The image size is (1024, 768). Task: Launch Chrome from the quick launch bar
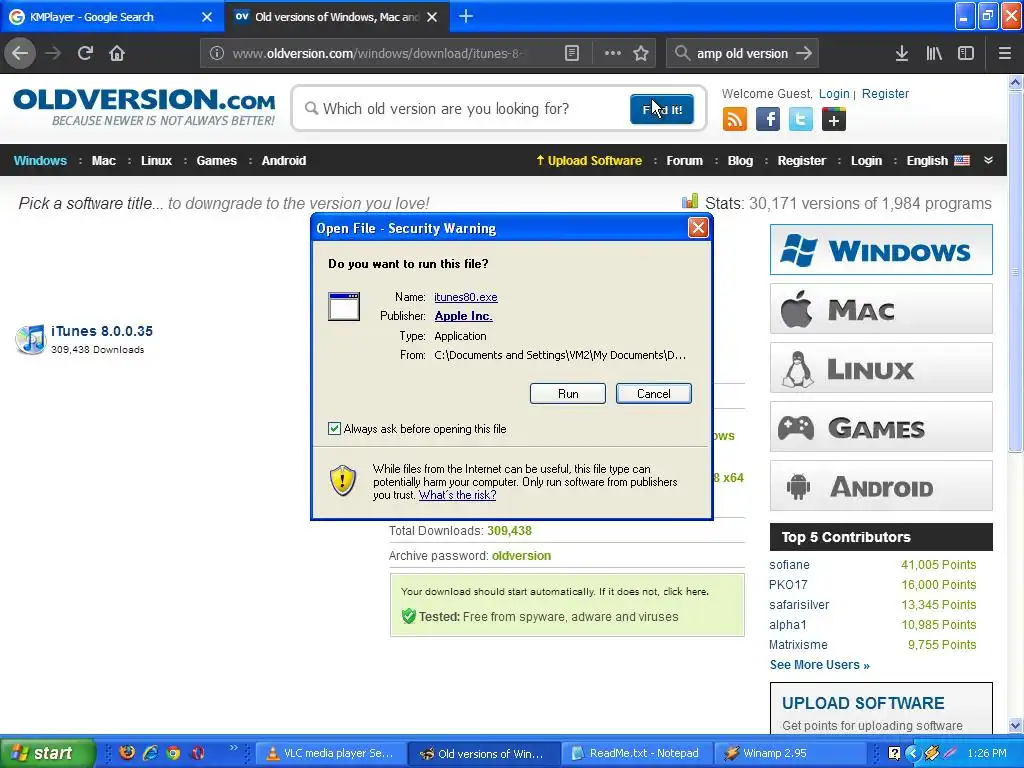tap(174, 753)
